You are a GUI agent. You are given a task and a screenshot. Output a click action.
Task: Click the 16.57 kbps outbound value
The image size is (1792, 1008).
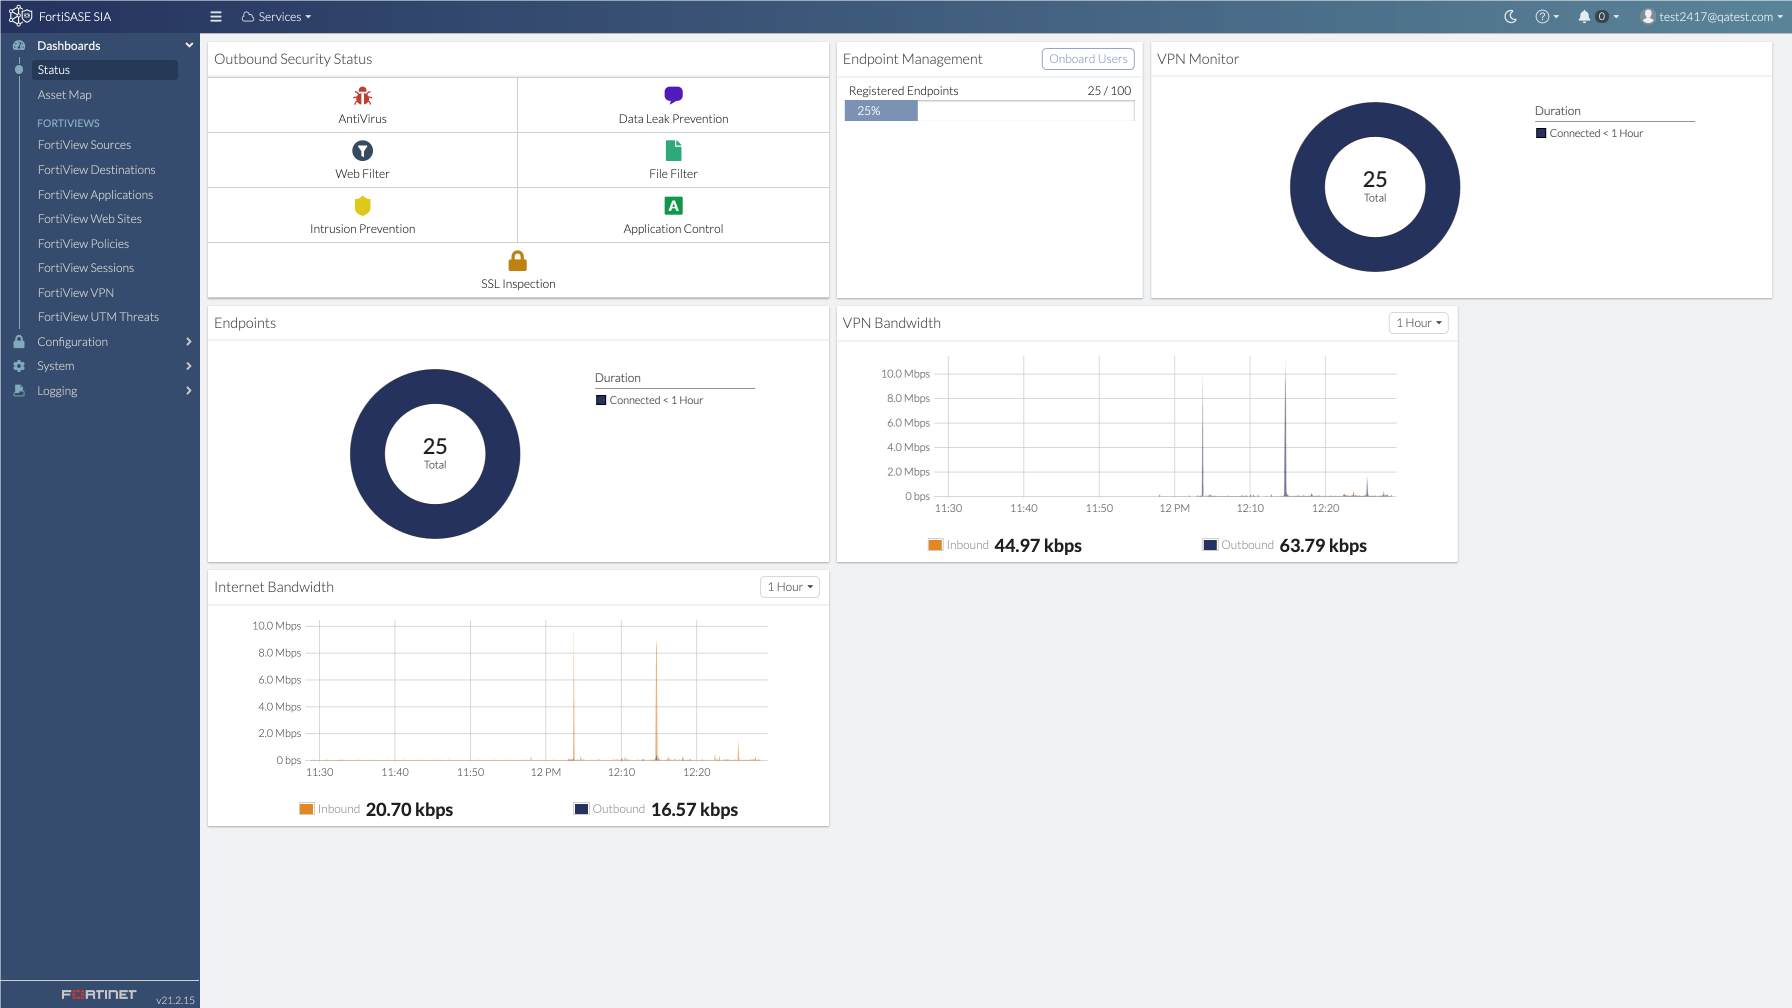tap(694, 810)
